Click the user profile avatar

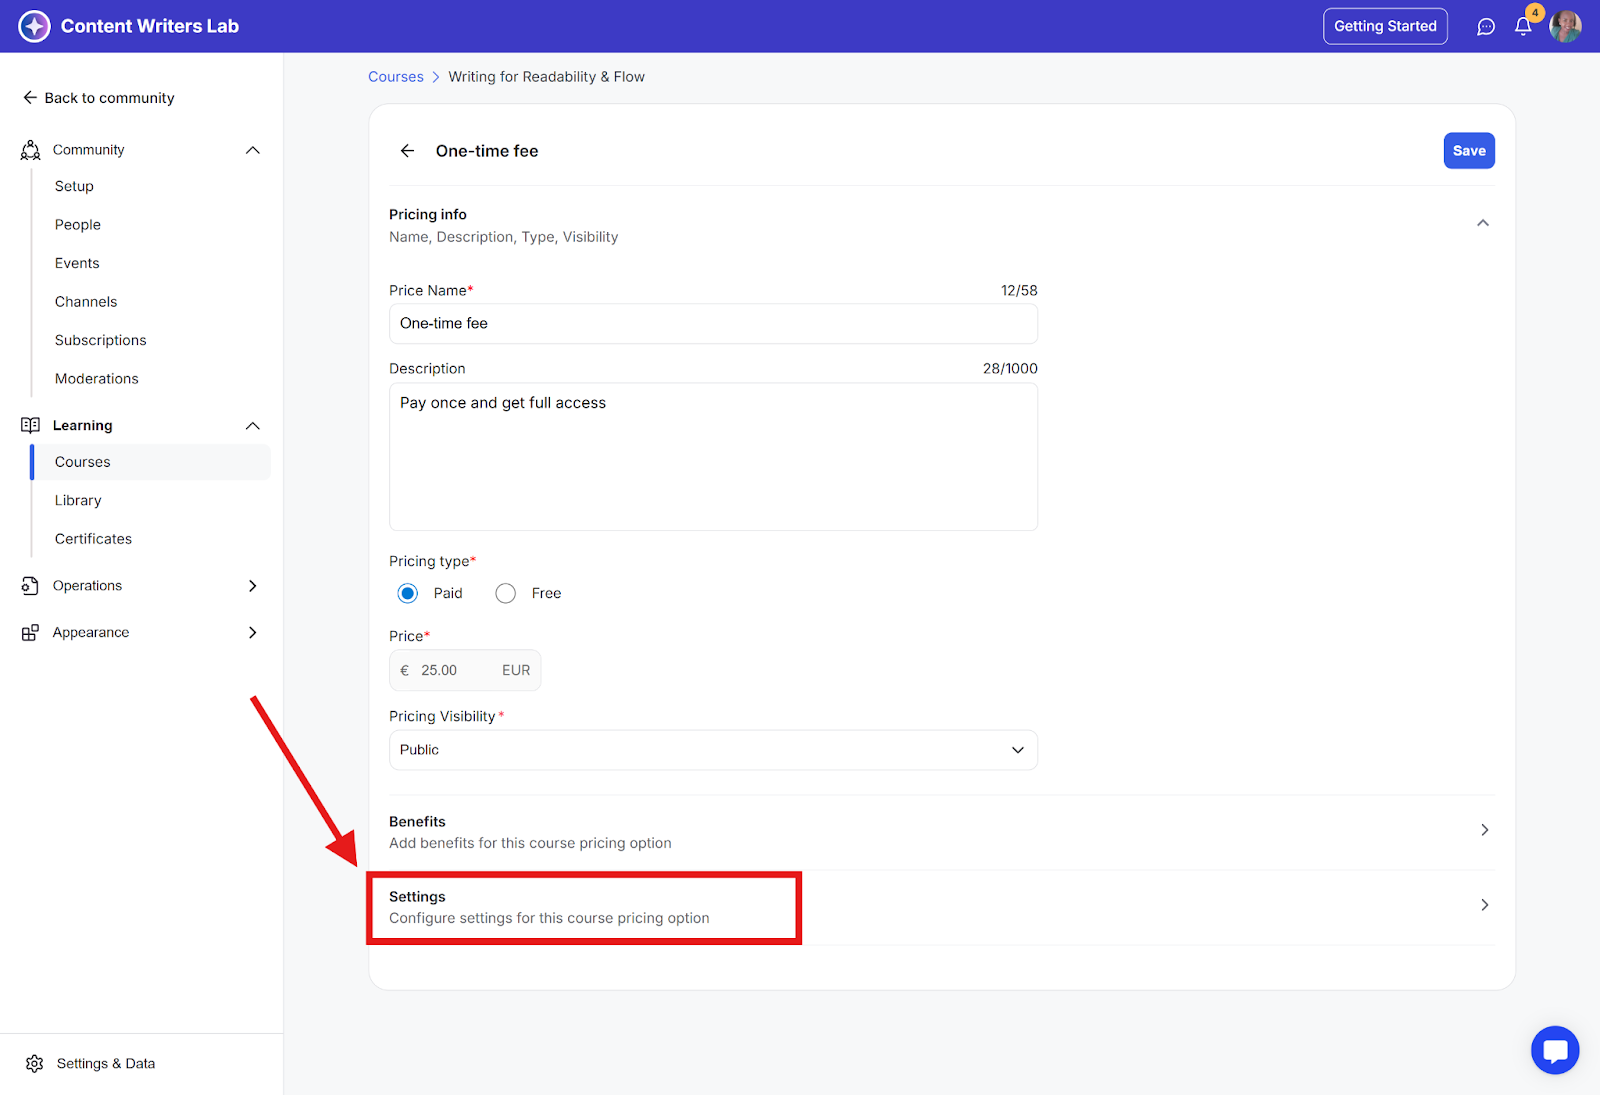pyautogui.click(x=1565, y=27)
